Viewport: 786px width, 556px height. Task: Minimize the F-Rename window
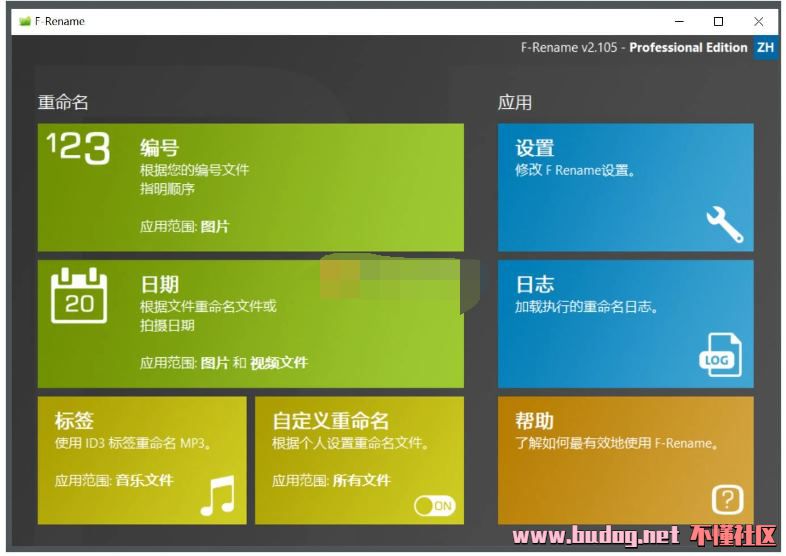click(x=679, y=21)
